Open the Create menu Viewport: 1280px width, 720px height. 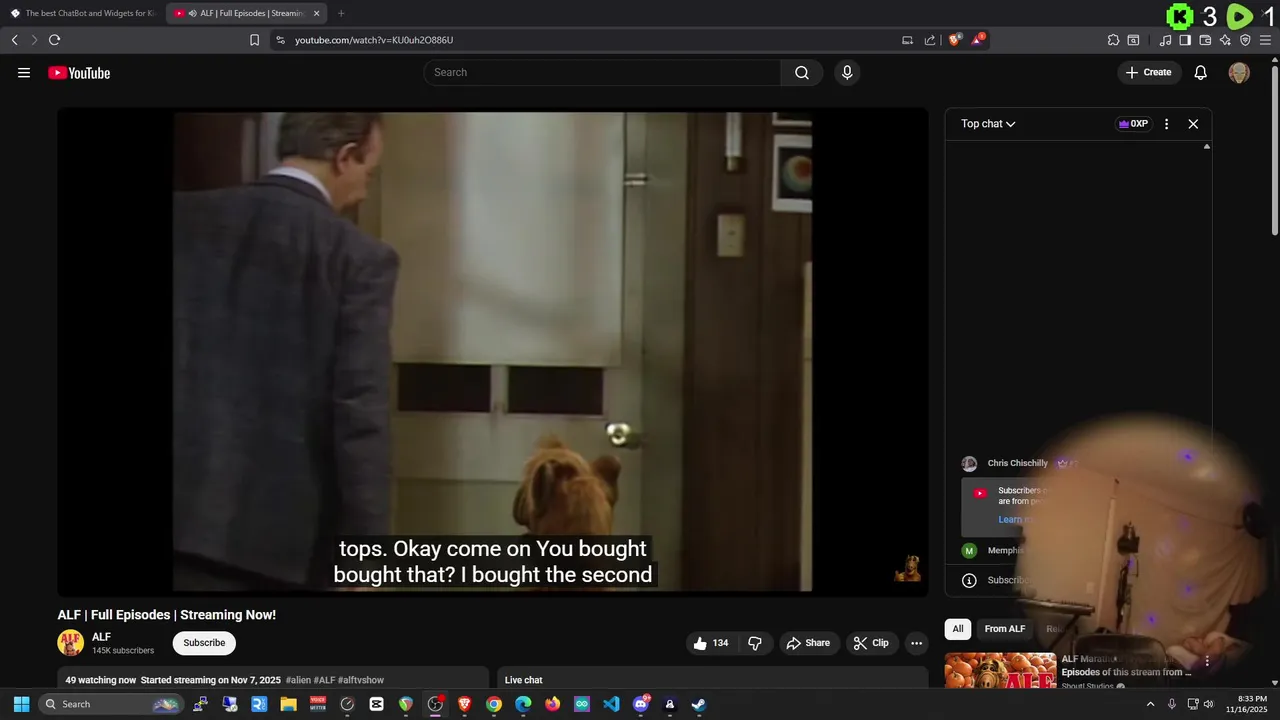(x=1148, y=72)
